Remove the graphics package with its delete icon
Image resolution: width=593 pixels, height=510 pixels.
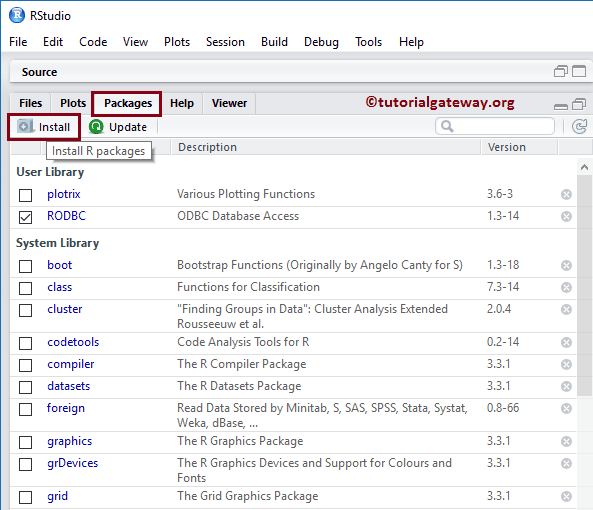tap(566, 442)
